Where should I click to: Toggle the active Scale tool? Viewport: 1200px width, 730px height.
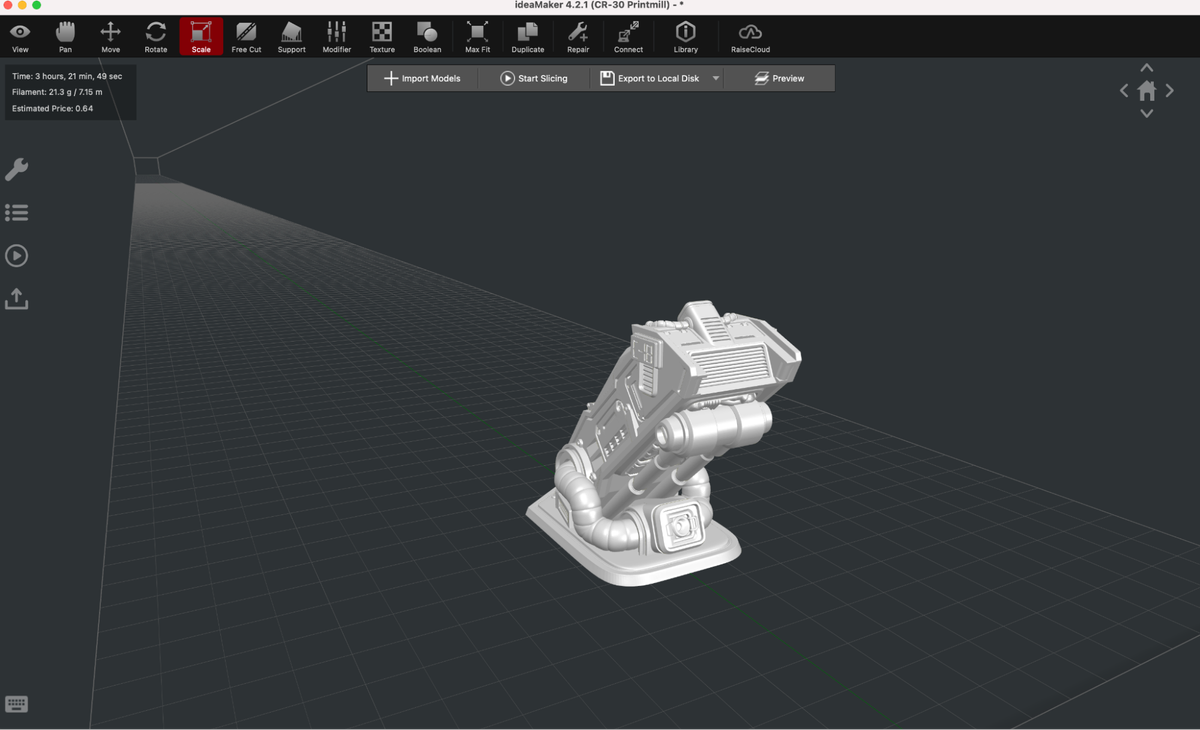coord(201,36)
